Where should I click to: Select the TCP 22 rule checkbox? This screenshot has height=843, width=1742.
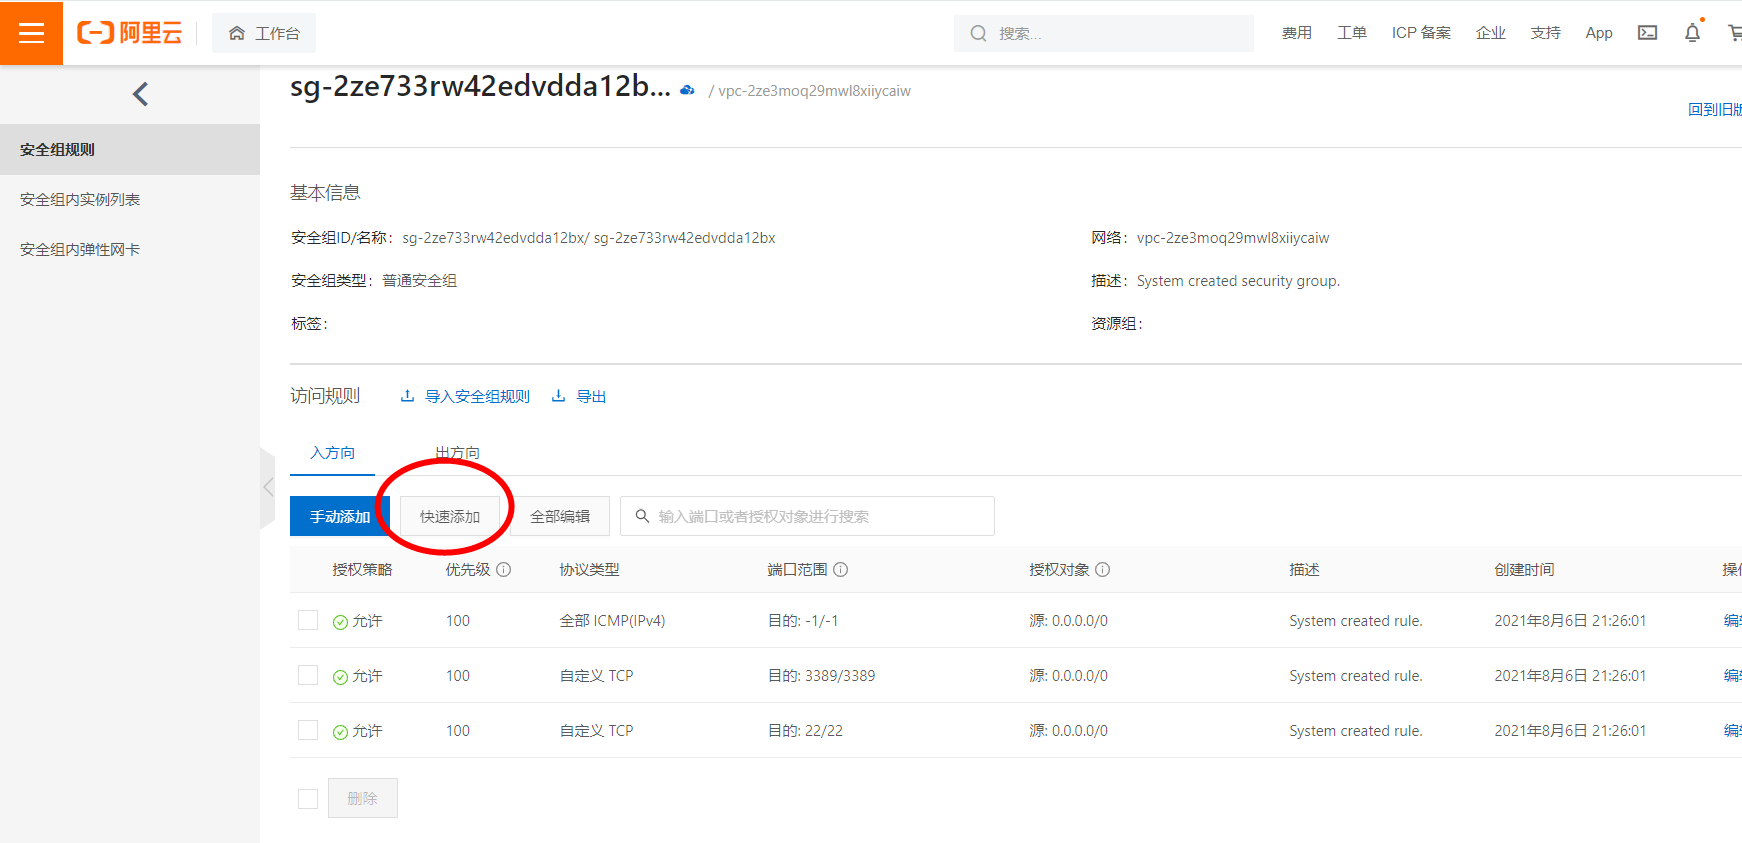tap(308, 730)
